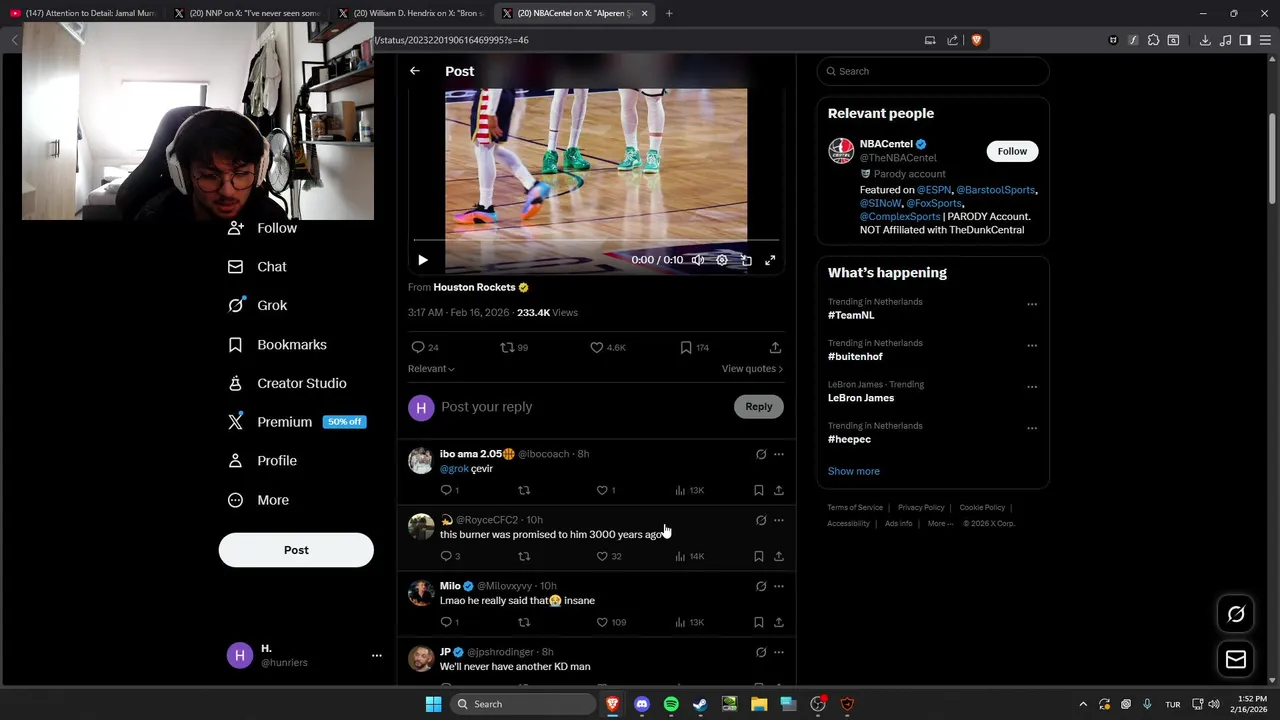1280x720 pixels.
Task: Open a new browser tab
Action: pos(669,13)
